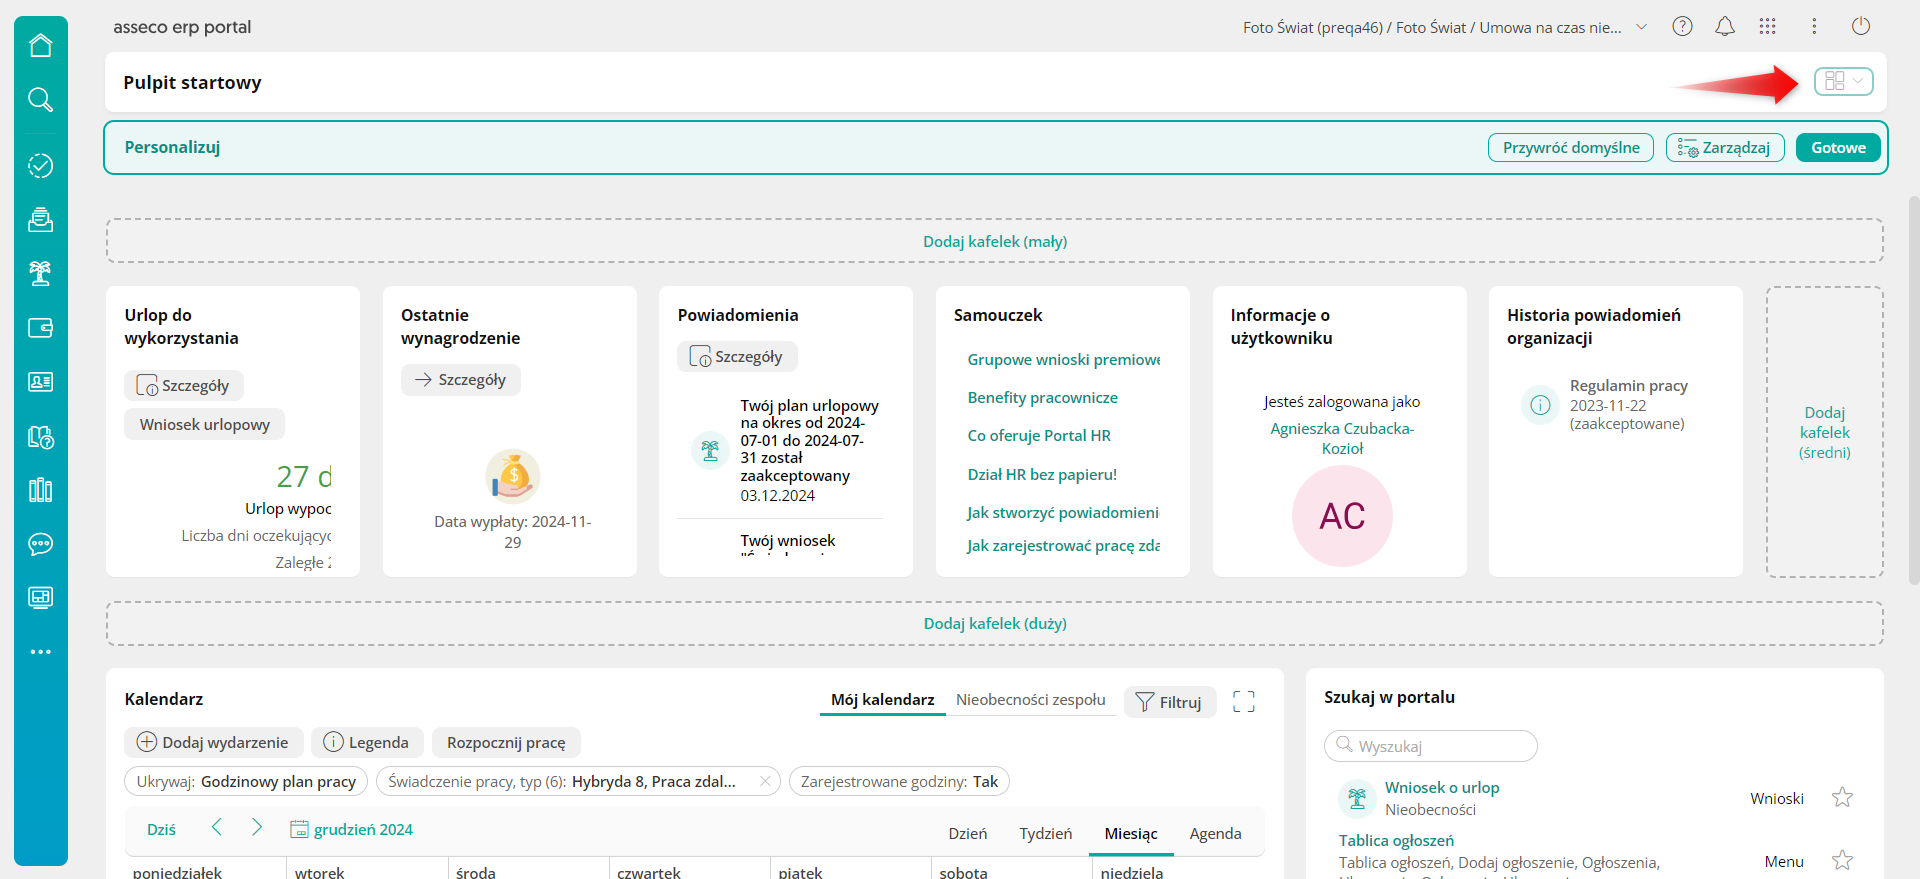Click Dodaj kafelek (mały) area
1920x879 pixels.
tap(995, 241)
